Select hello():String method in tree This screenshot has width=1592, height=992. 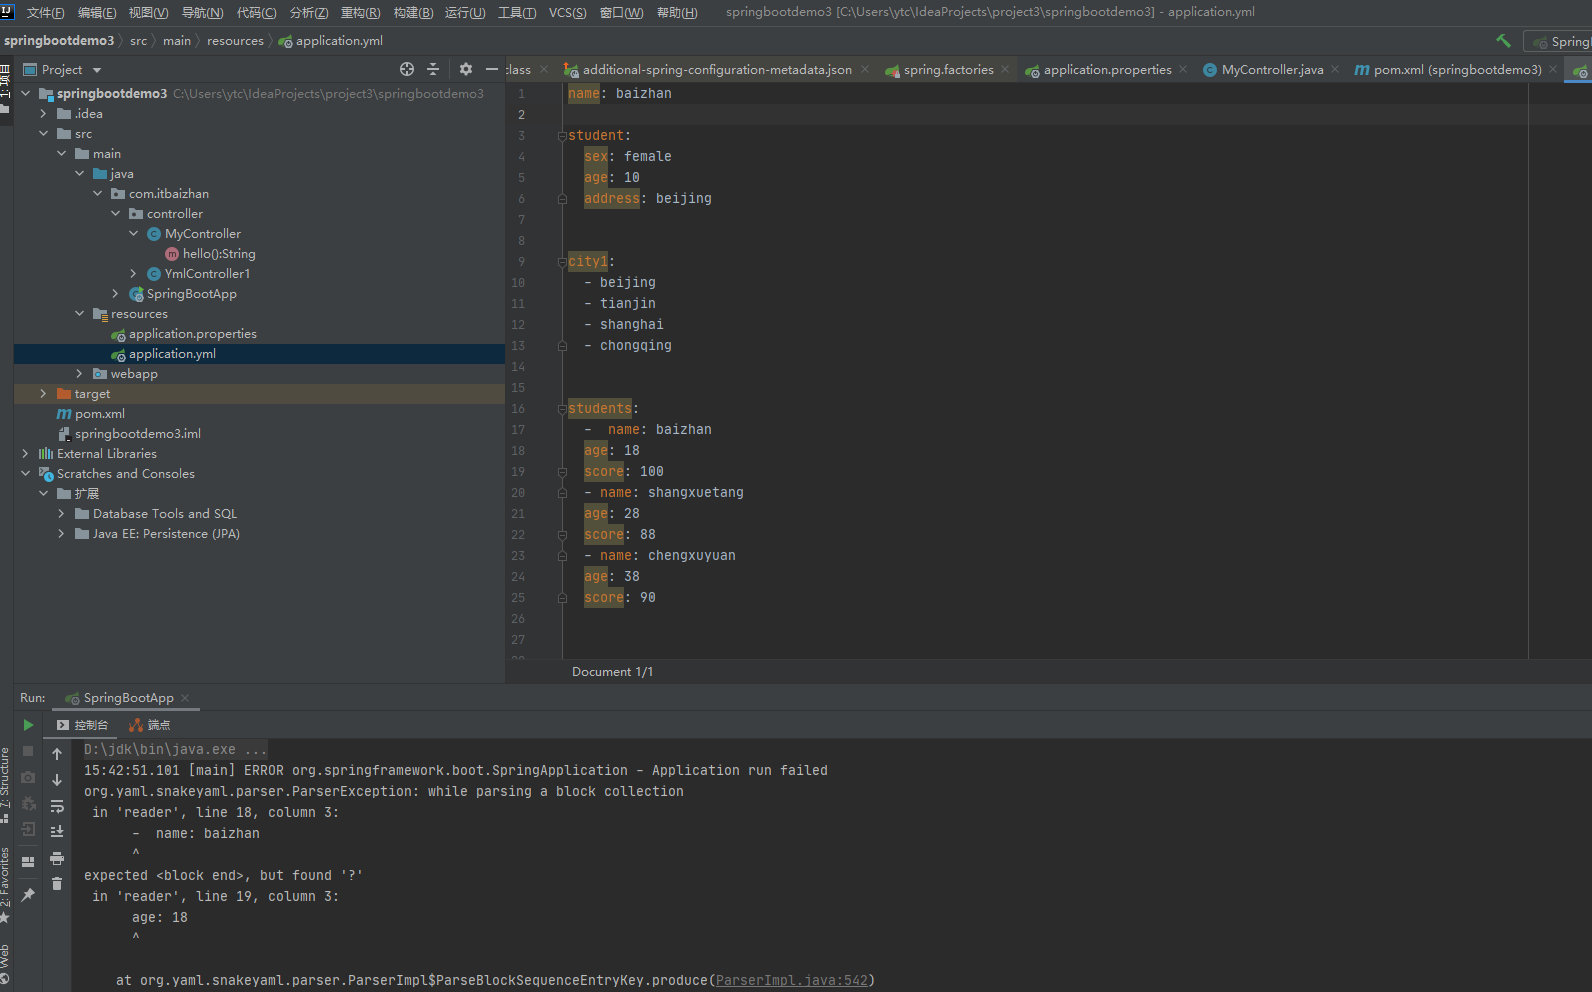[x=219, y=254]
